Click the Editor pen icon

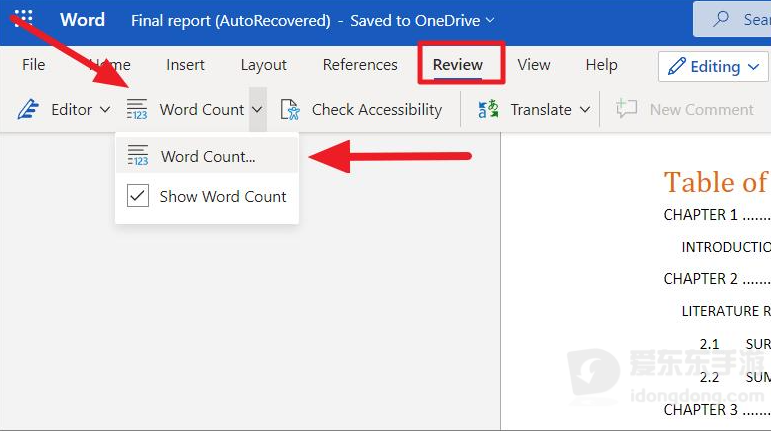[x=28, y=109]
